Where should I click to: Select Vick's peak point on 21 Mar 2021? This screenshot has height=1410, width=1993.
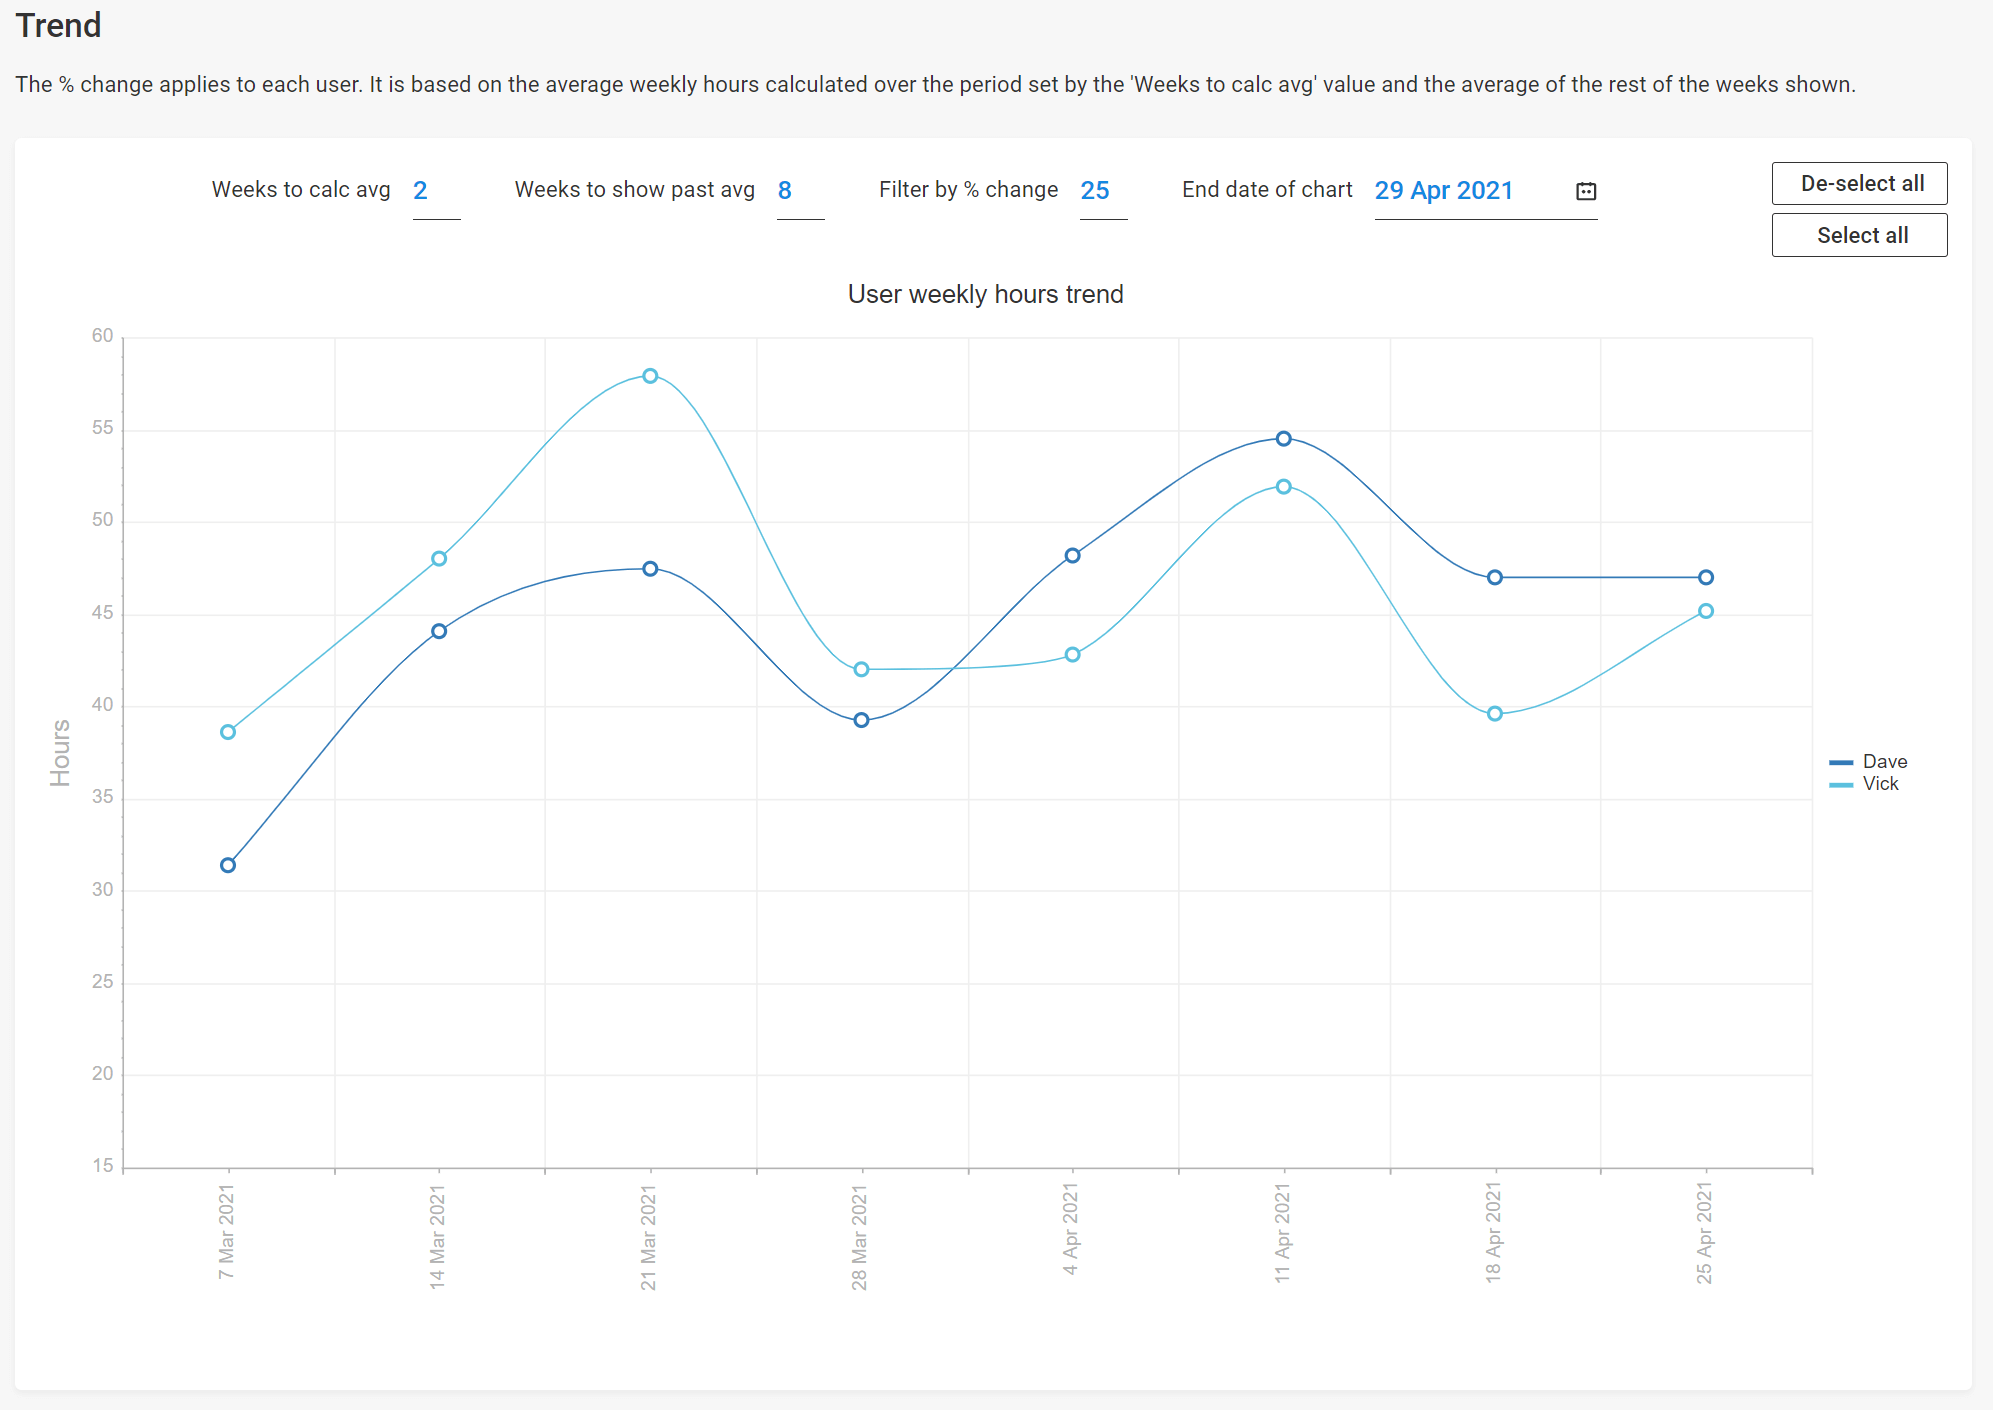tap(650, 376)
